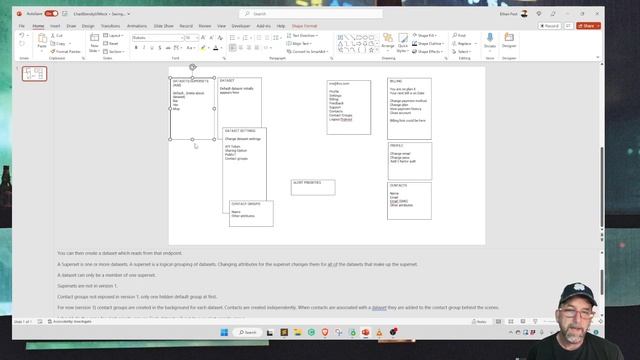Click the Cut scissors icon
The width and height of the screenshot is (640, 360).
coord(53,36)
